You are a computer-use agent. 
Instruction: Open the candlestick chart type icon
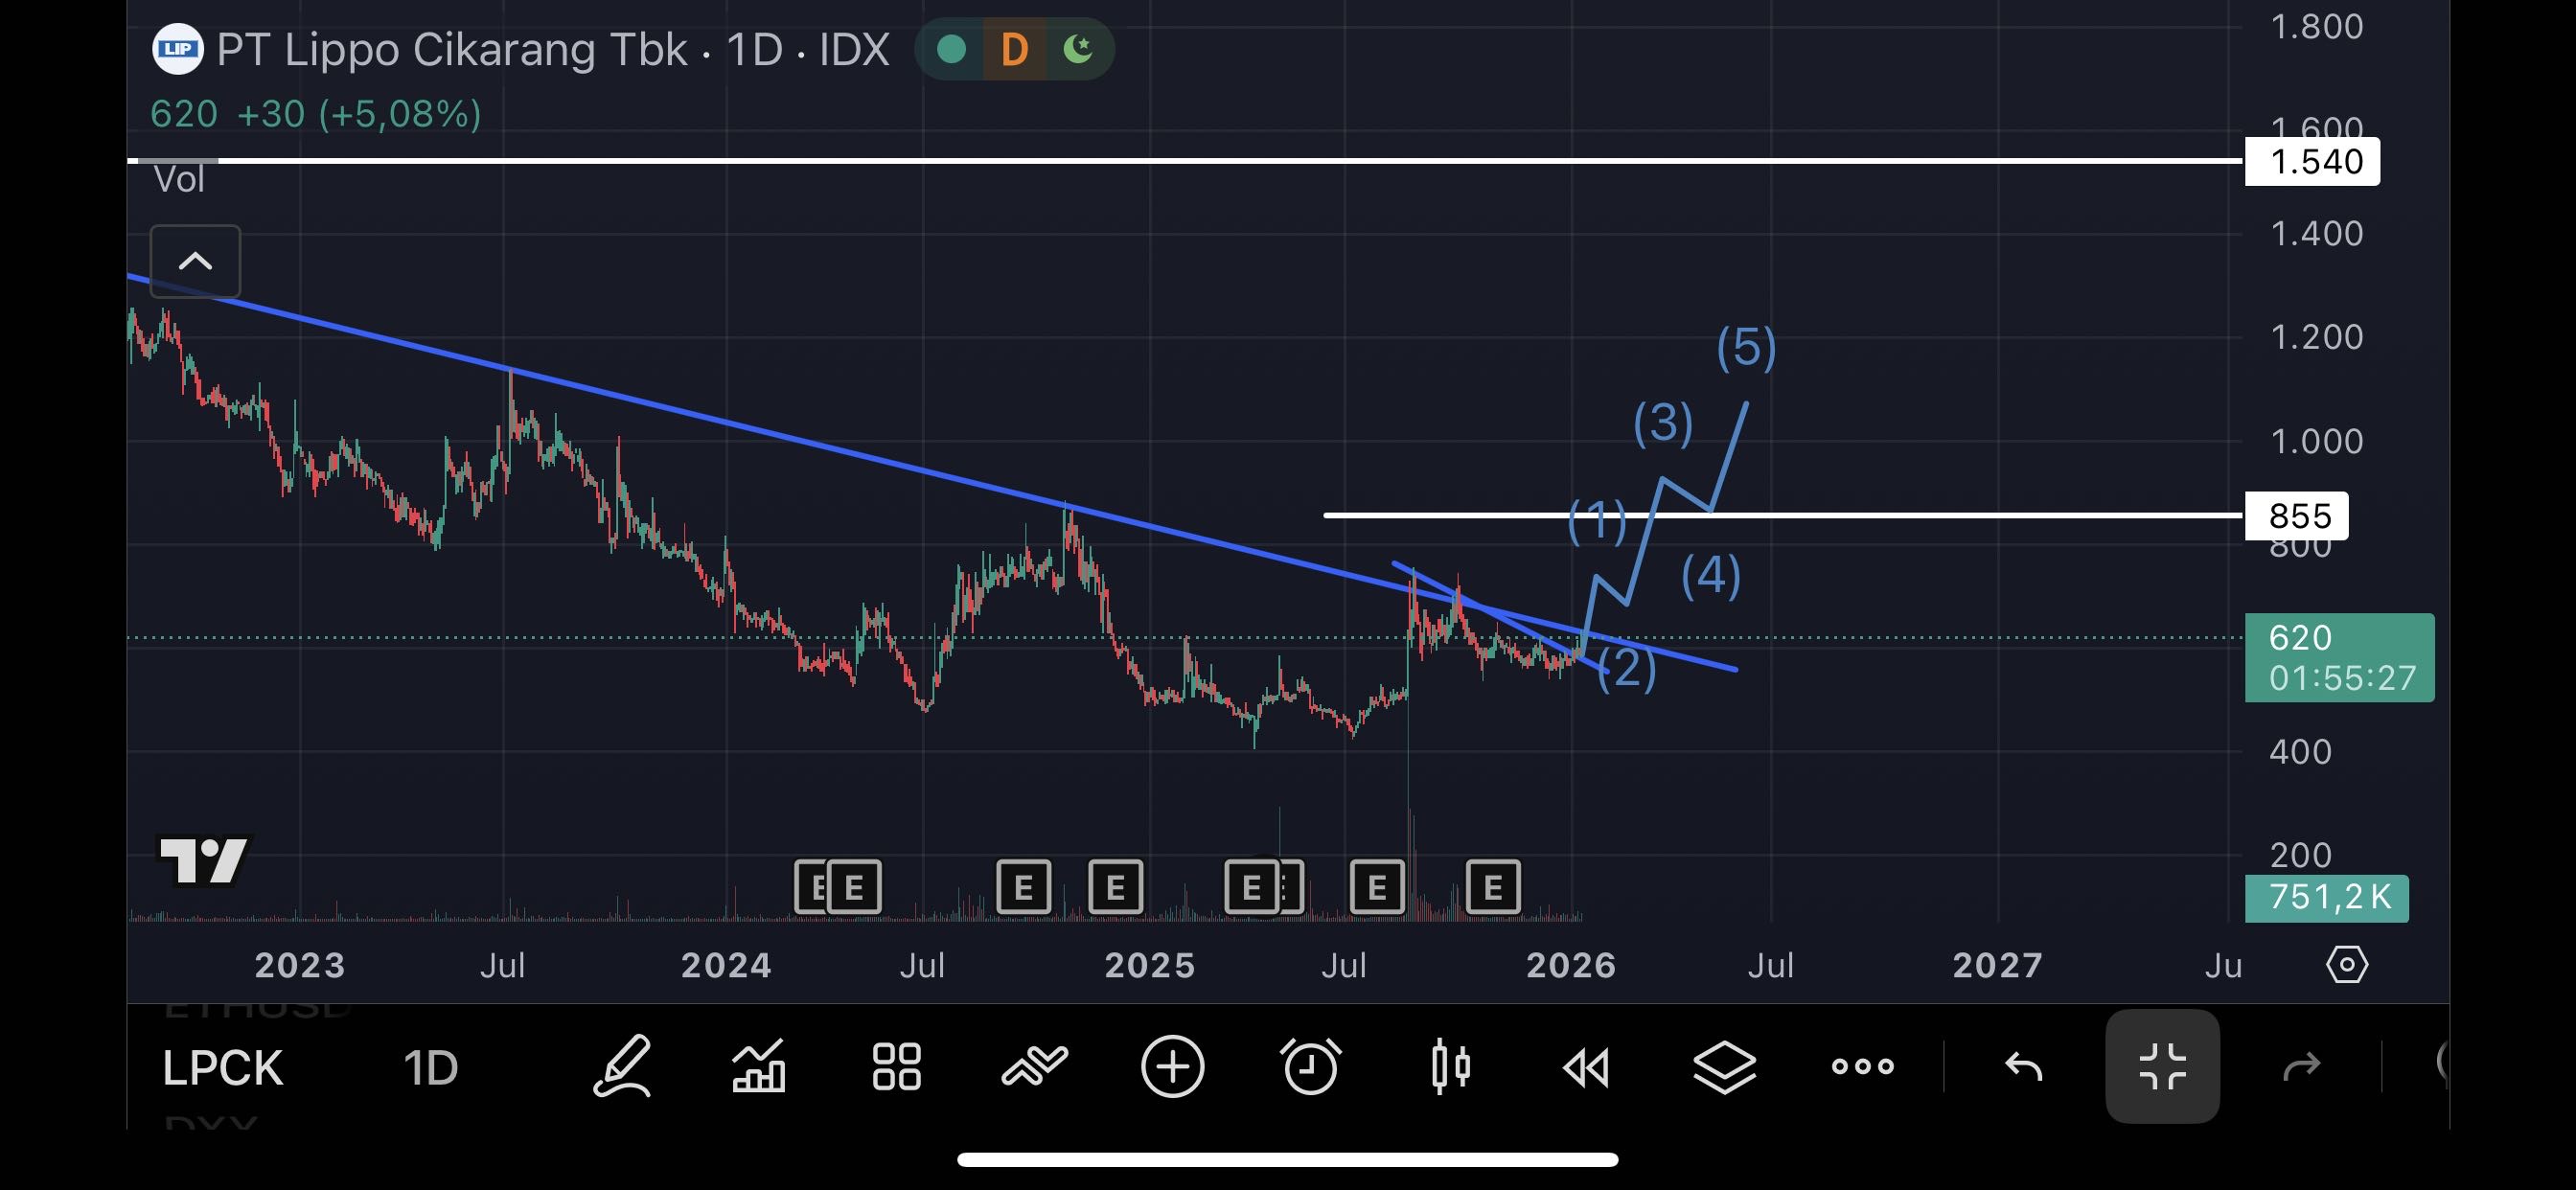click(1449, 1067)
